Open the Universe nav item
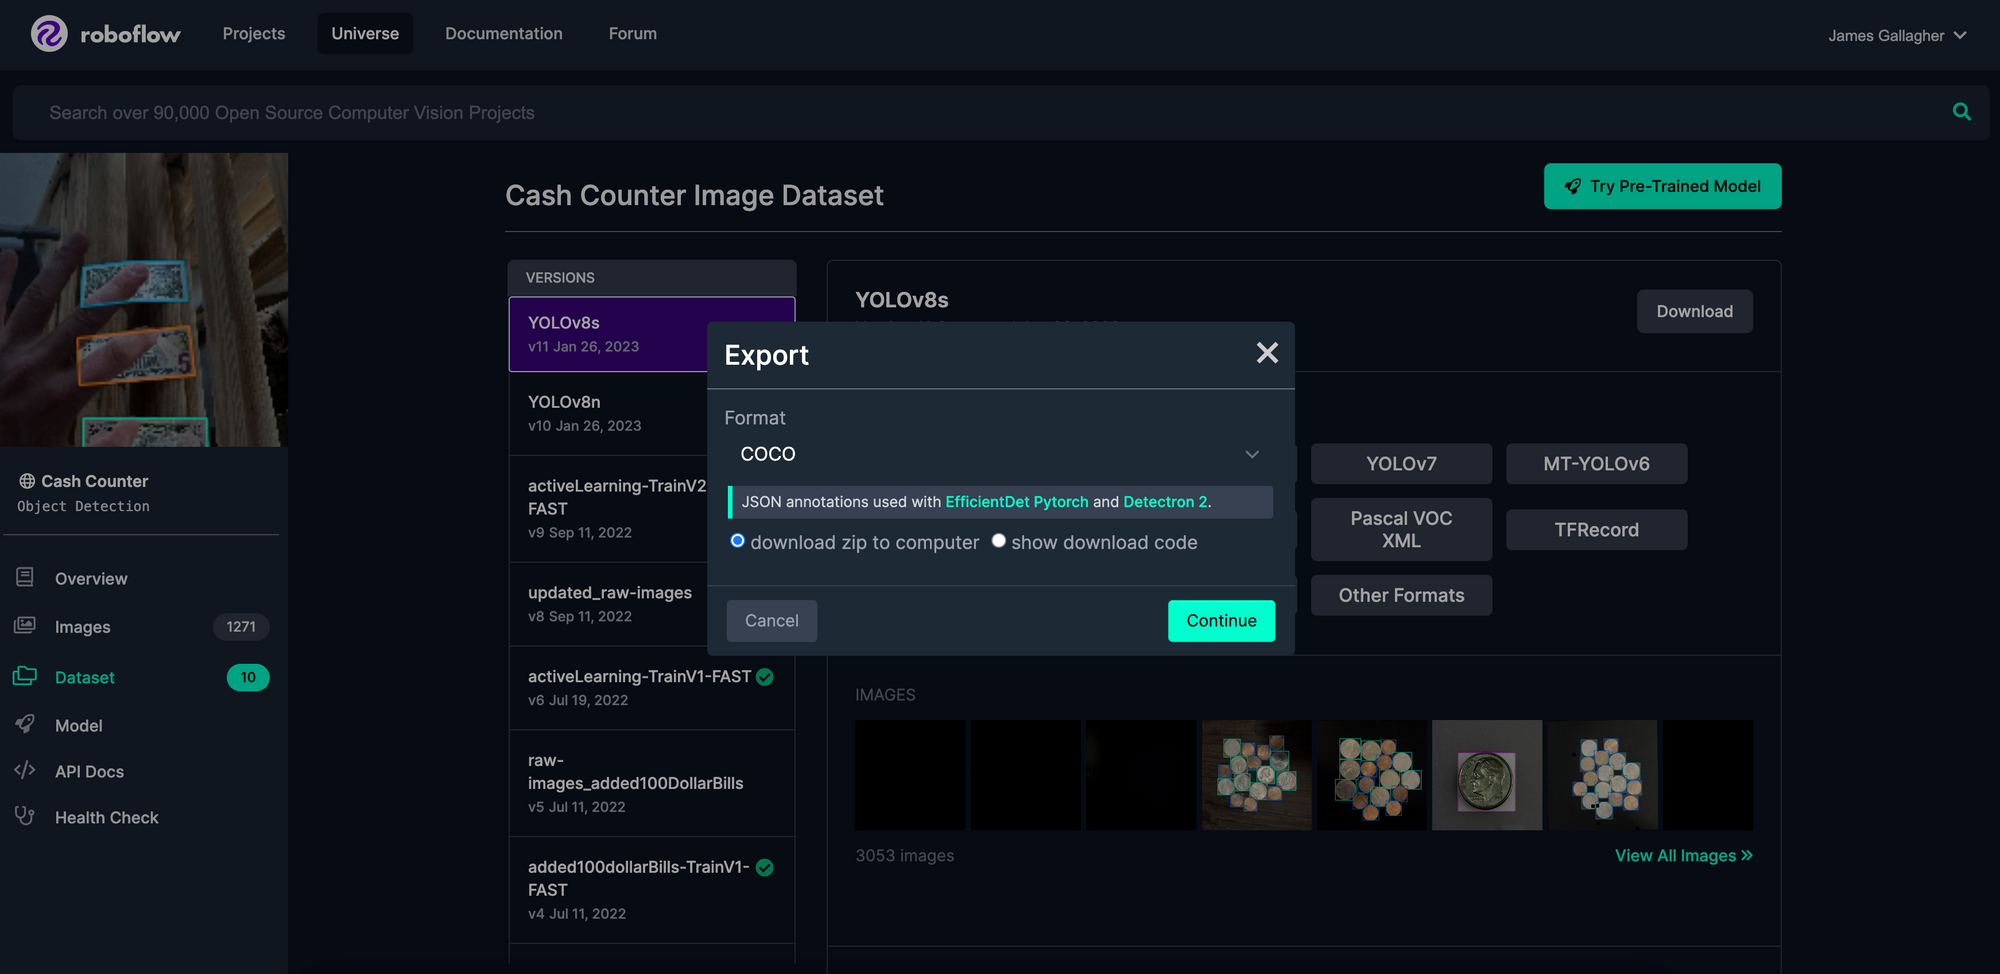This screenshot has height=974, width=2000. tap(365, 33)
